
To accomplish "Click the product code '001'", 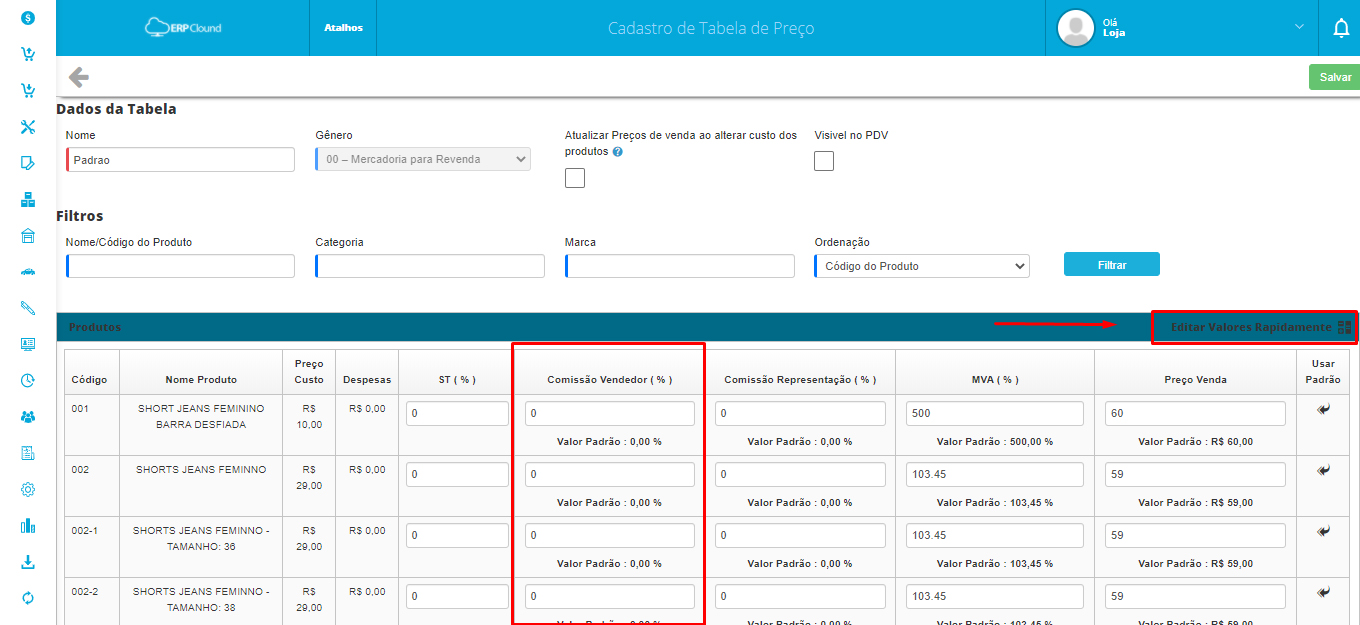I will point(80,409).
